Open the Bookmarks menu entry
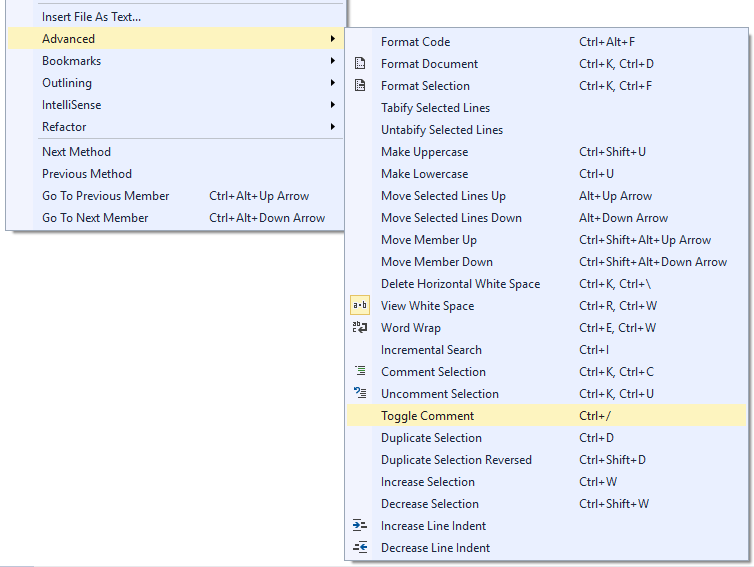 tap(176, 61)
